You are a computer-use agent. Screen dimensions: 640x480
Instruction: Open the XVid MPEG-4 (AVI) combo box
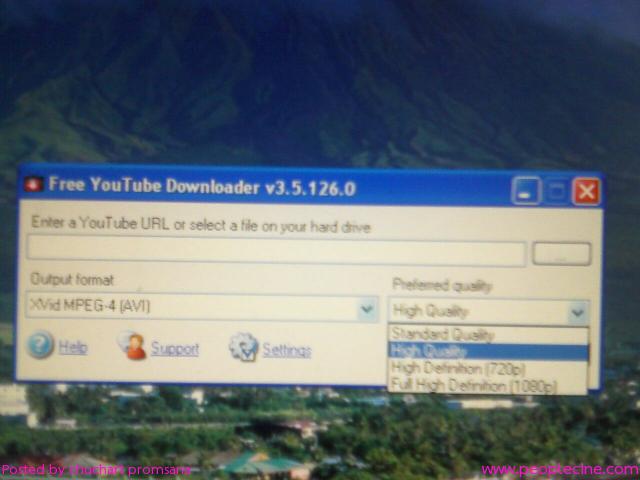202,307
